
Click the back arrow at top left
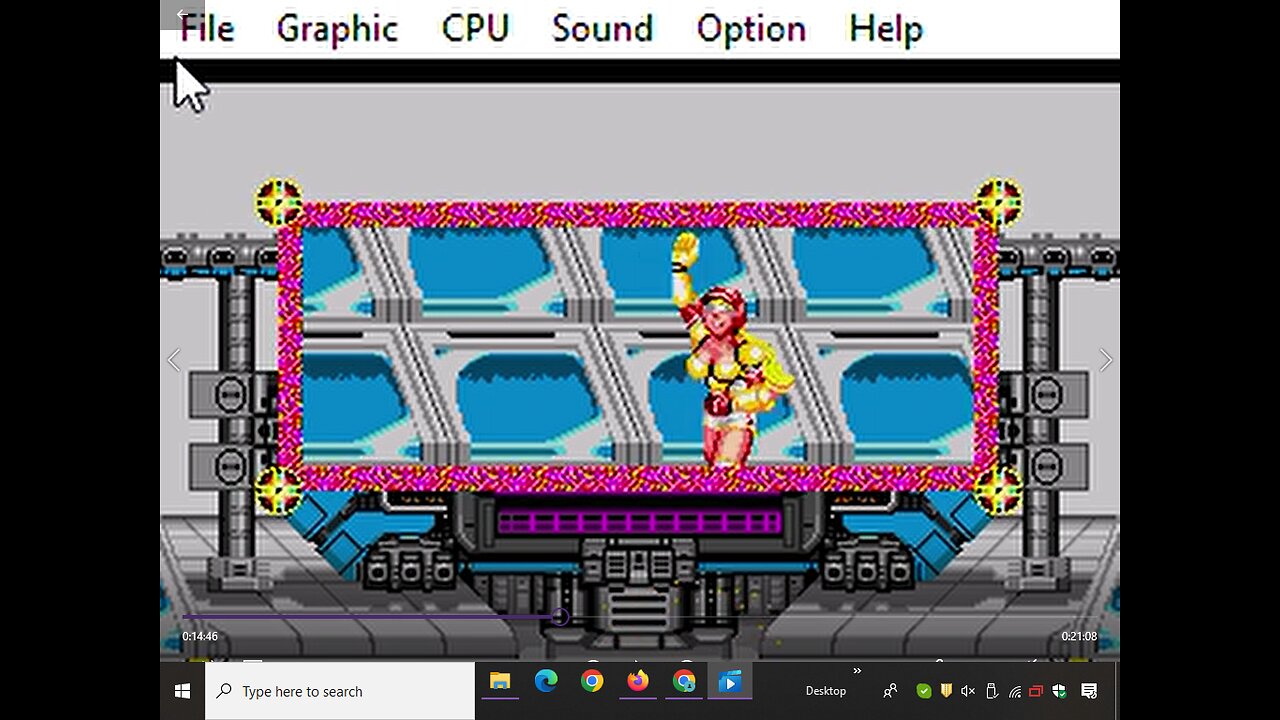181,14
